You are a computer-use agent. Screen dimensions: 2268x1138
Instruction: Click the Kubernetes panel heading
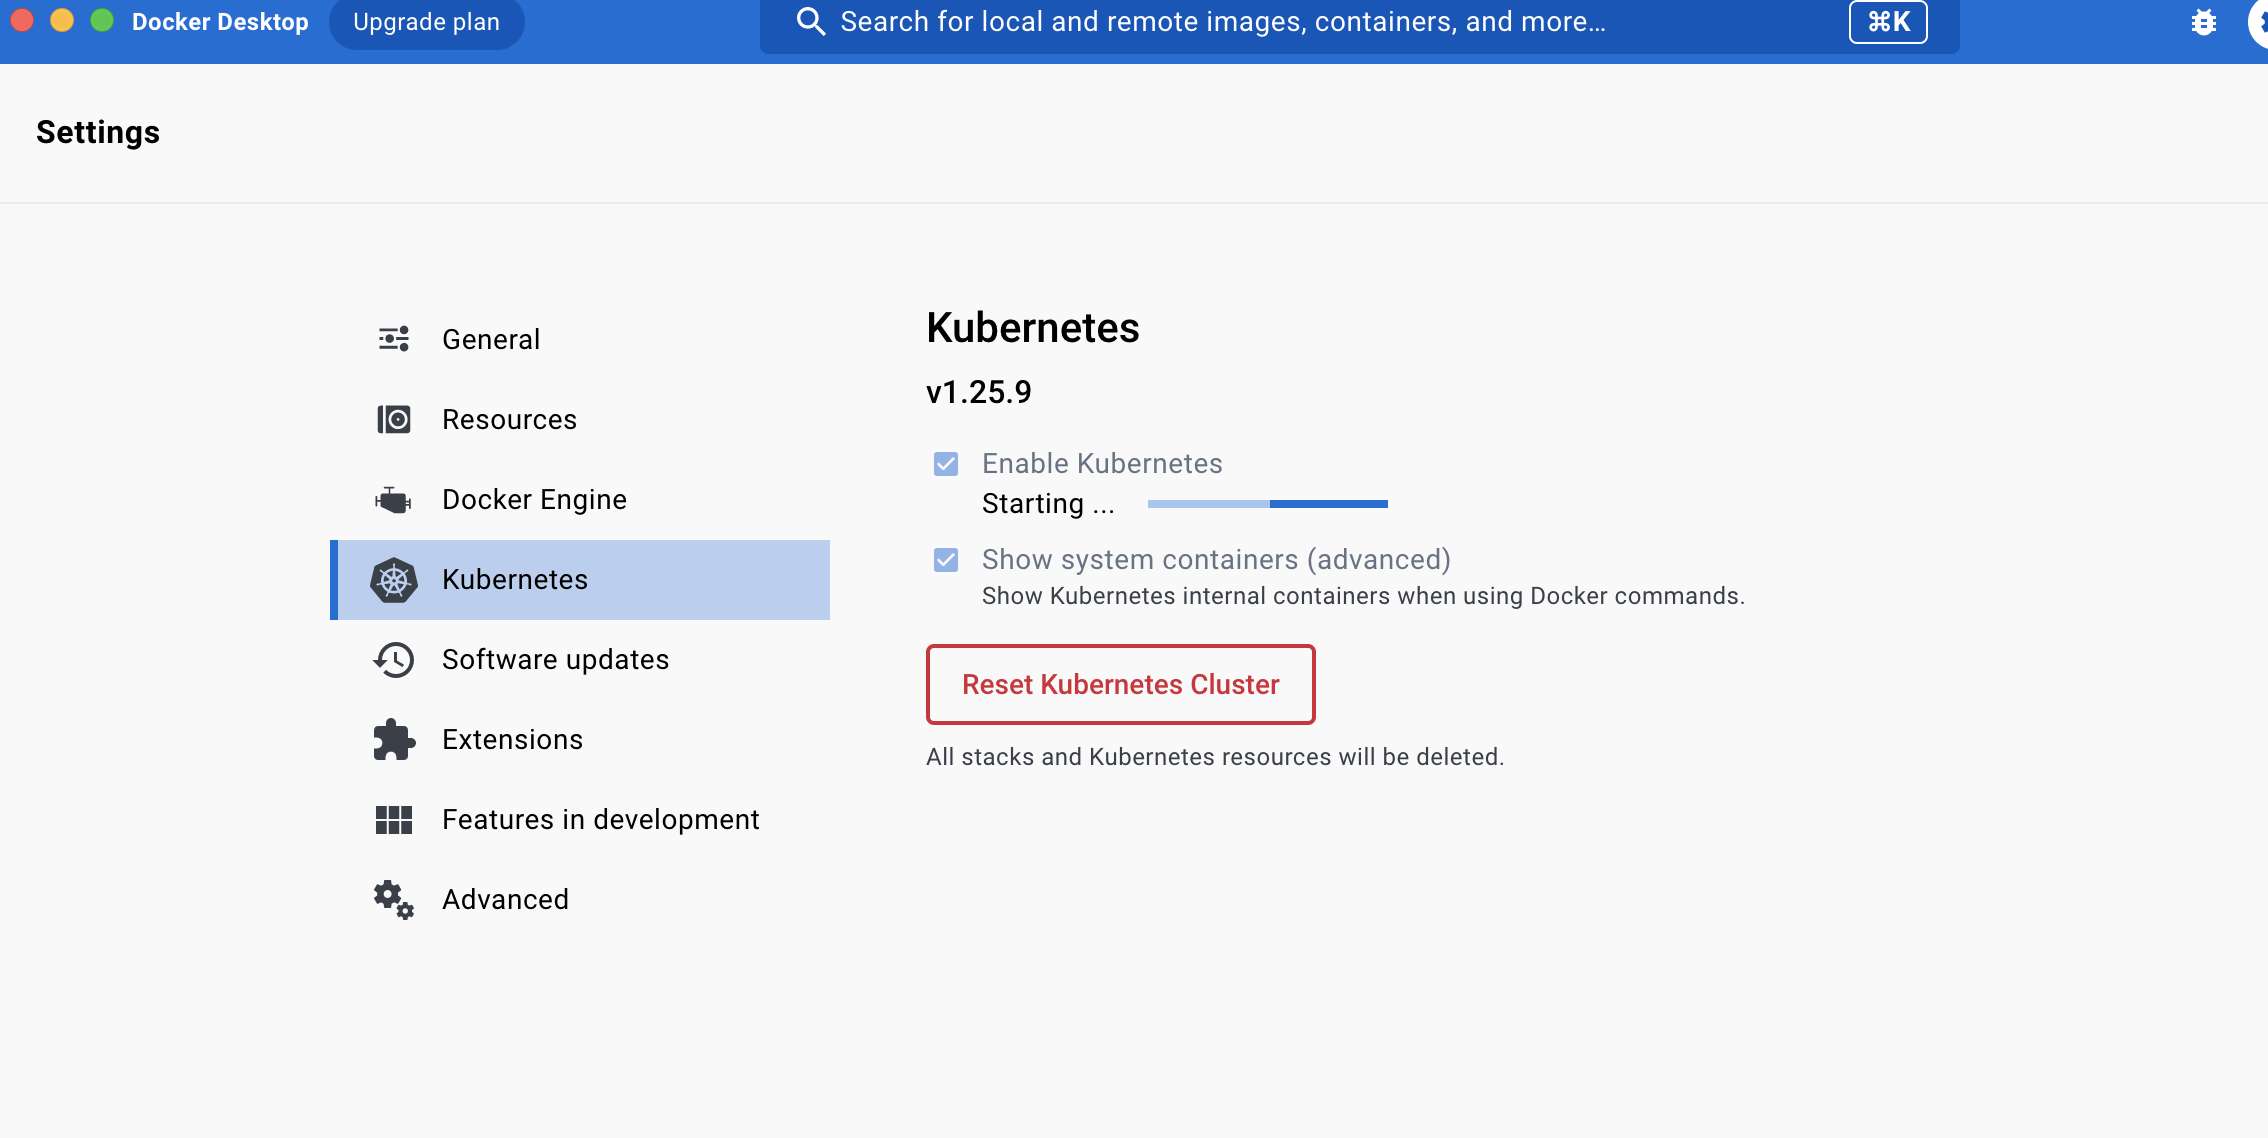point(1033,328)
